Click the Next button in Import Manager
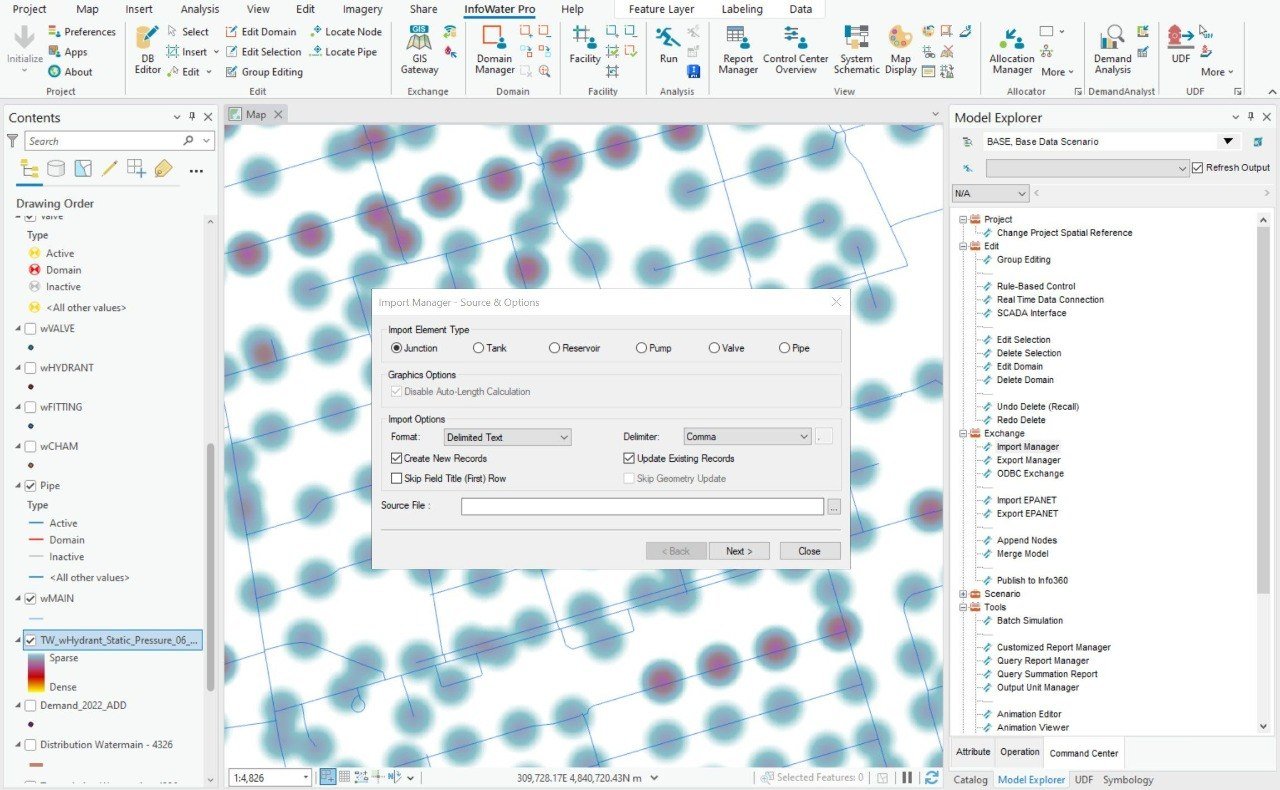 point(739,551)
